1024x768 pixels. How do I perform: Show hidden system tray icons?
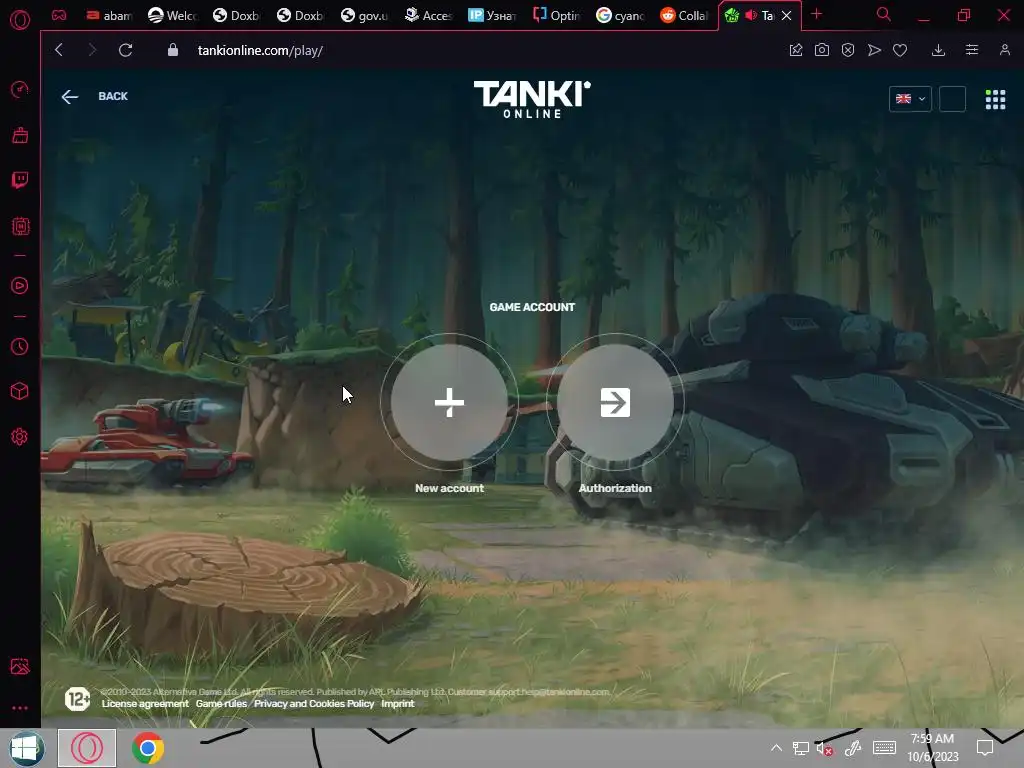[x=776, y=748]
